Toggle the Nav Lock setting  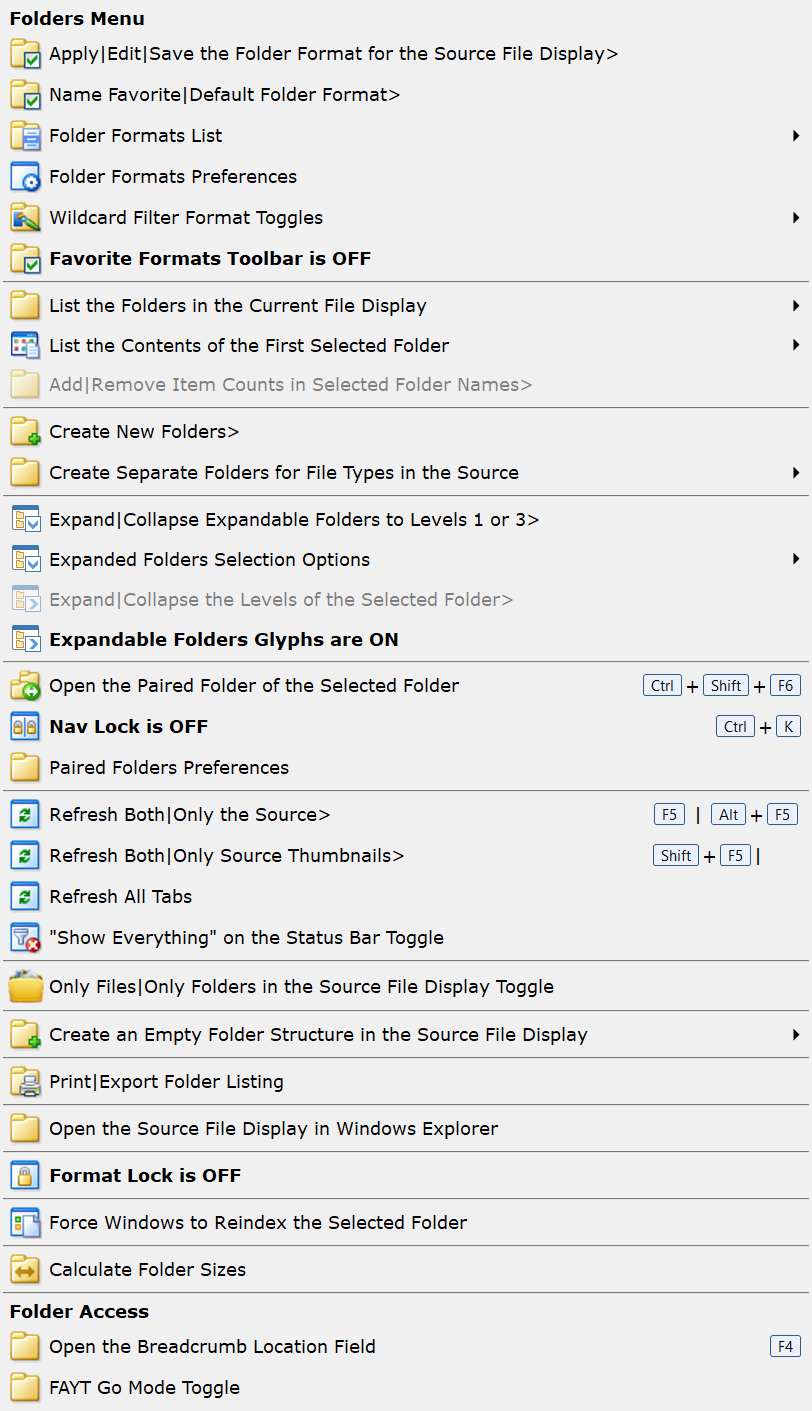[128, 727]
